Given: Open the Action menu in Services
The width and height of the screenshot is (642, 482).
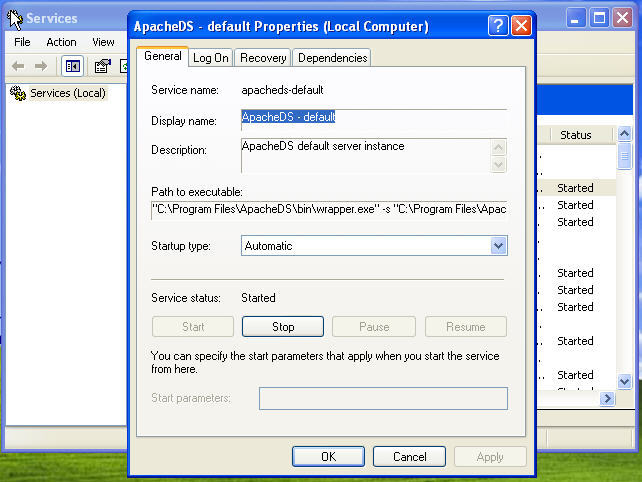Looking at the screenshot, I should pos(61,42).
